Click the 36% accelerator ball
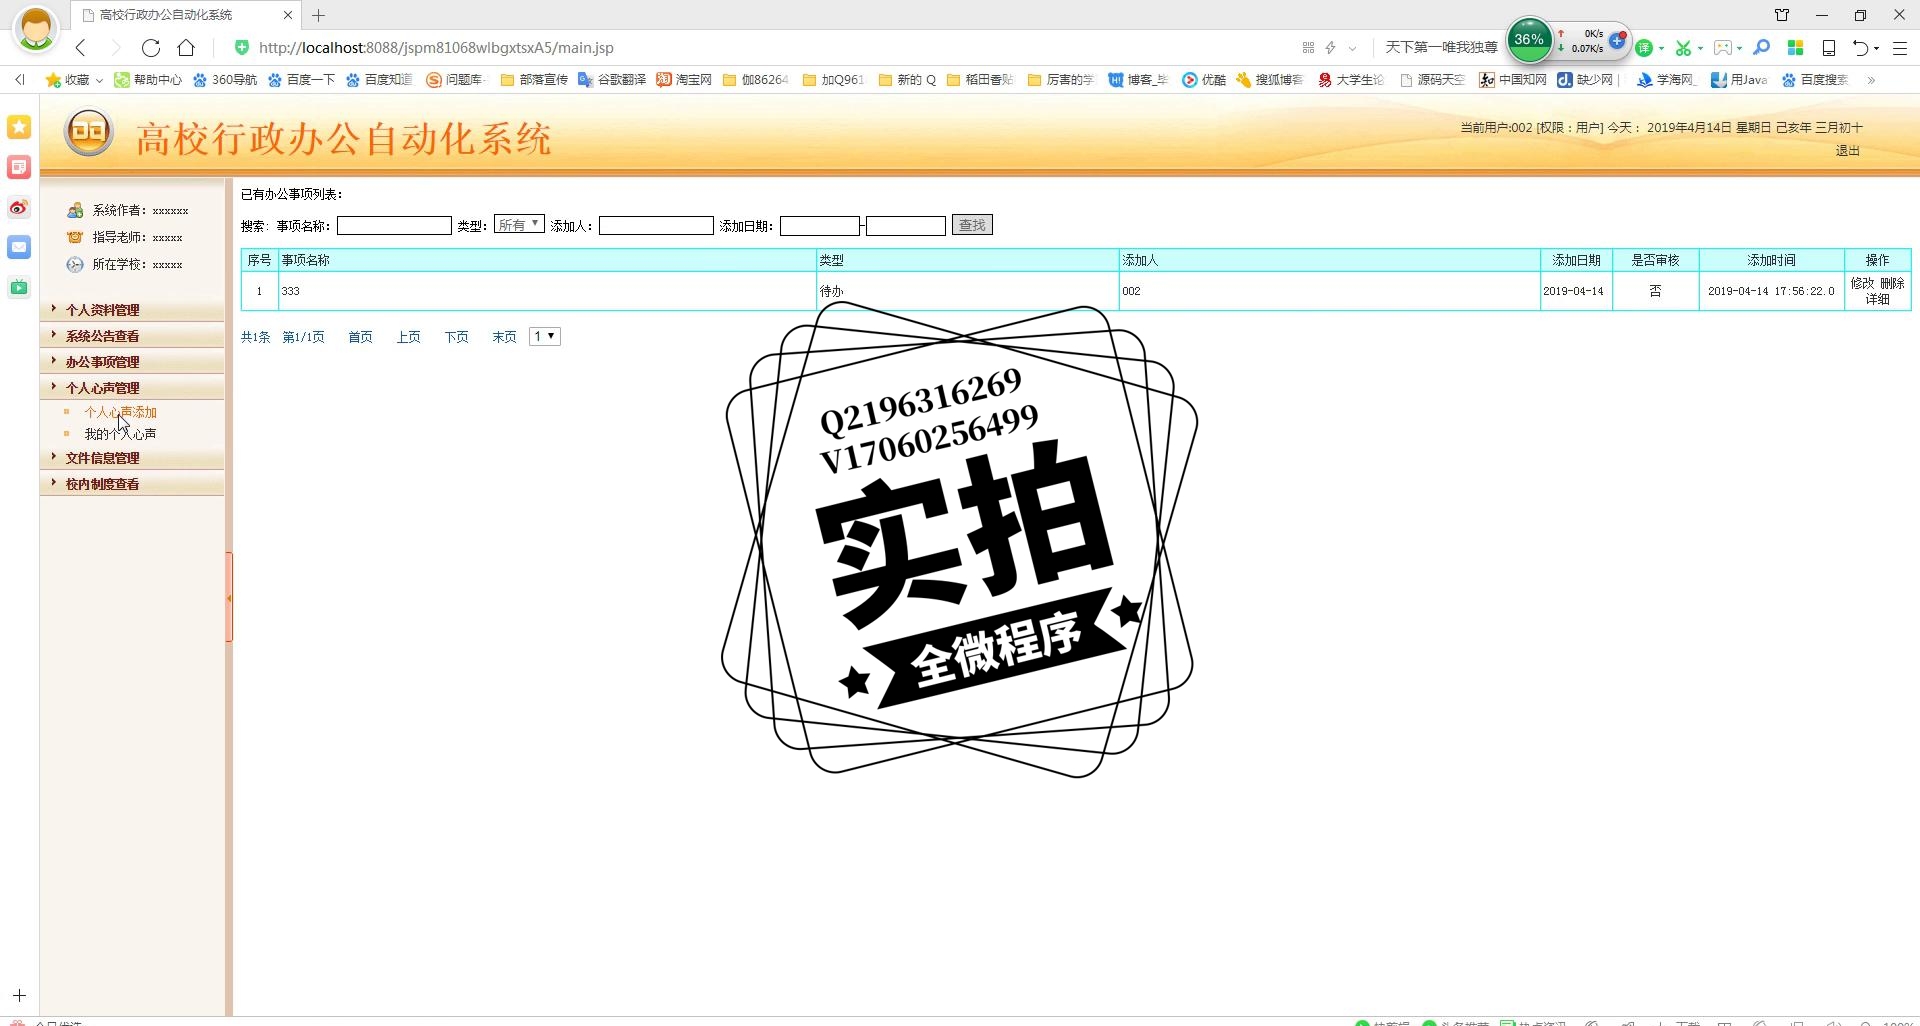The image size is (1920, 1026). (1528, 40)
